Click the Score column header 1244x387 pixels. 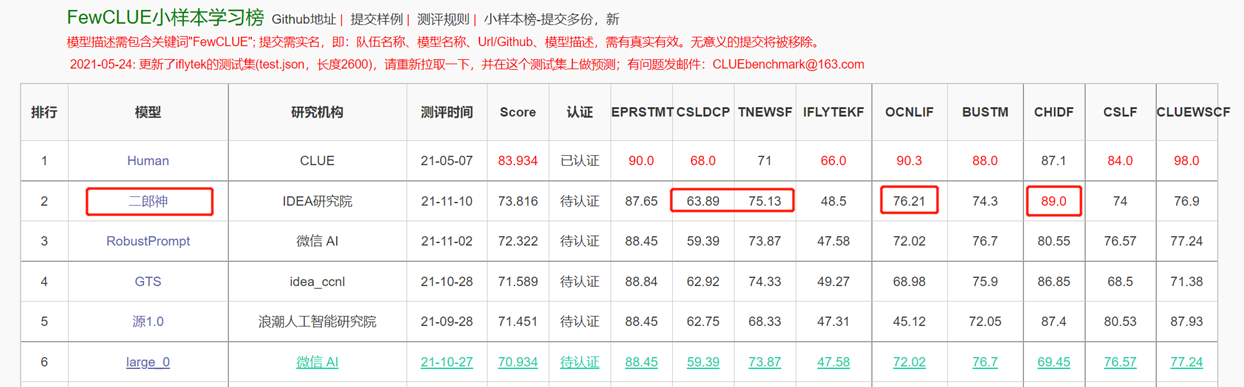tap(518, 113)
